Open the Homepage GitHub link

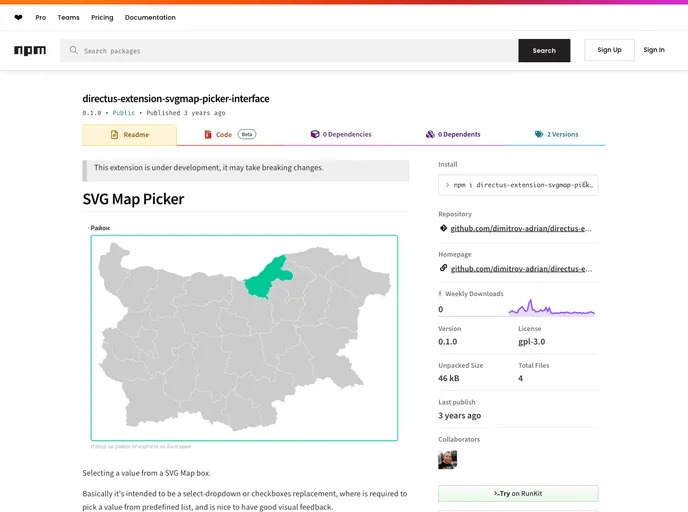click(521, 269)
